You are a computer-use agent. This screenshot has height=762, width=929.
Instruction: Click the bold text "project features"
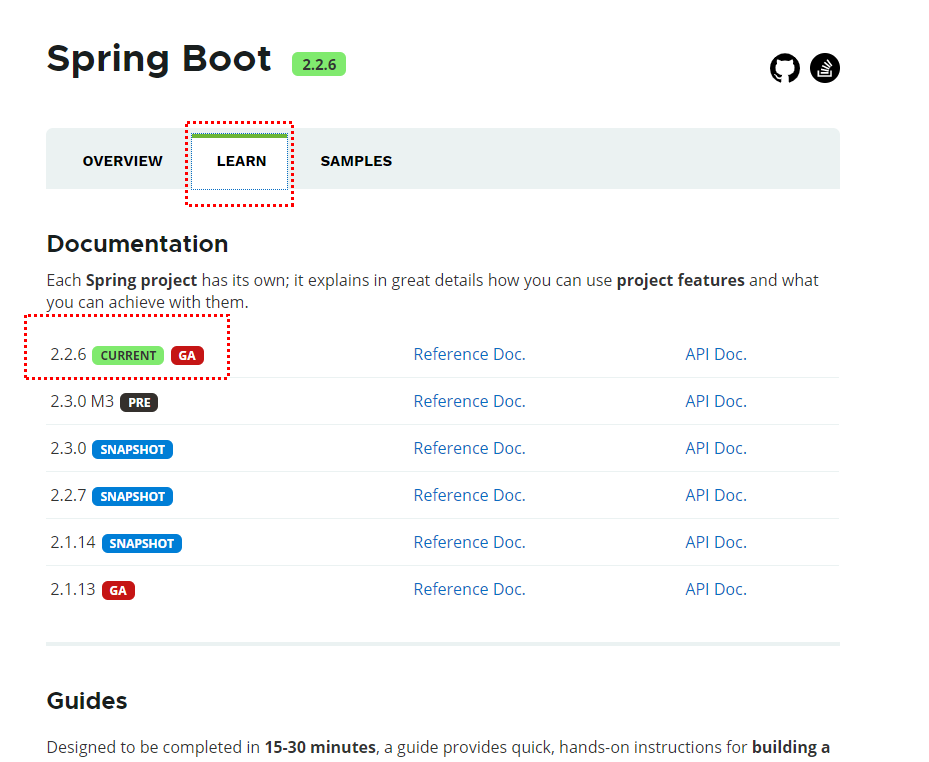(680, 280)
